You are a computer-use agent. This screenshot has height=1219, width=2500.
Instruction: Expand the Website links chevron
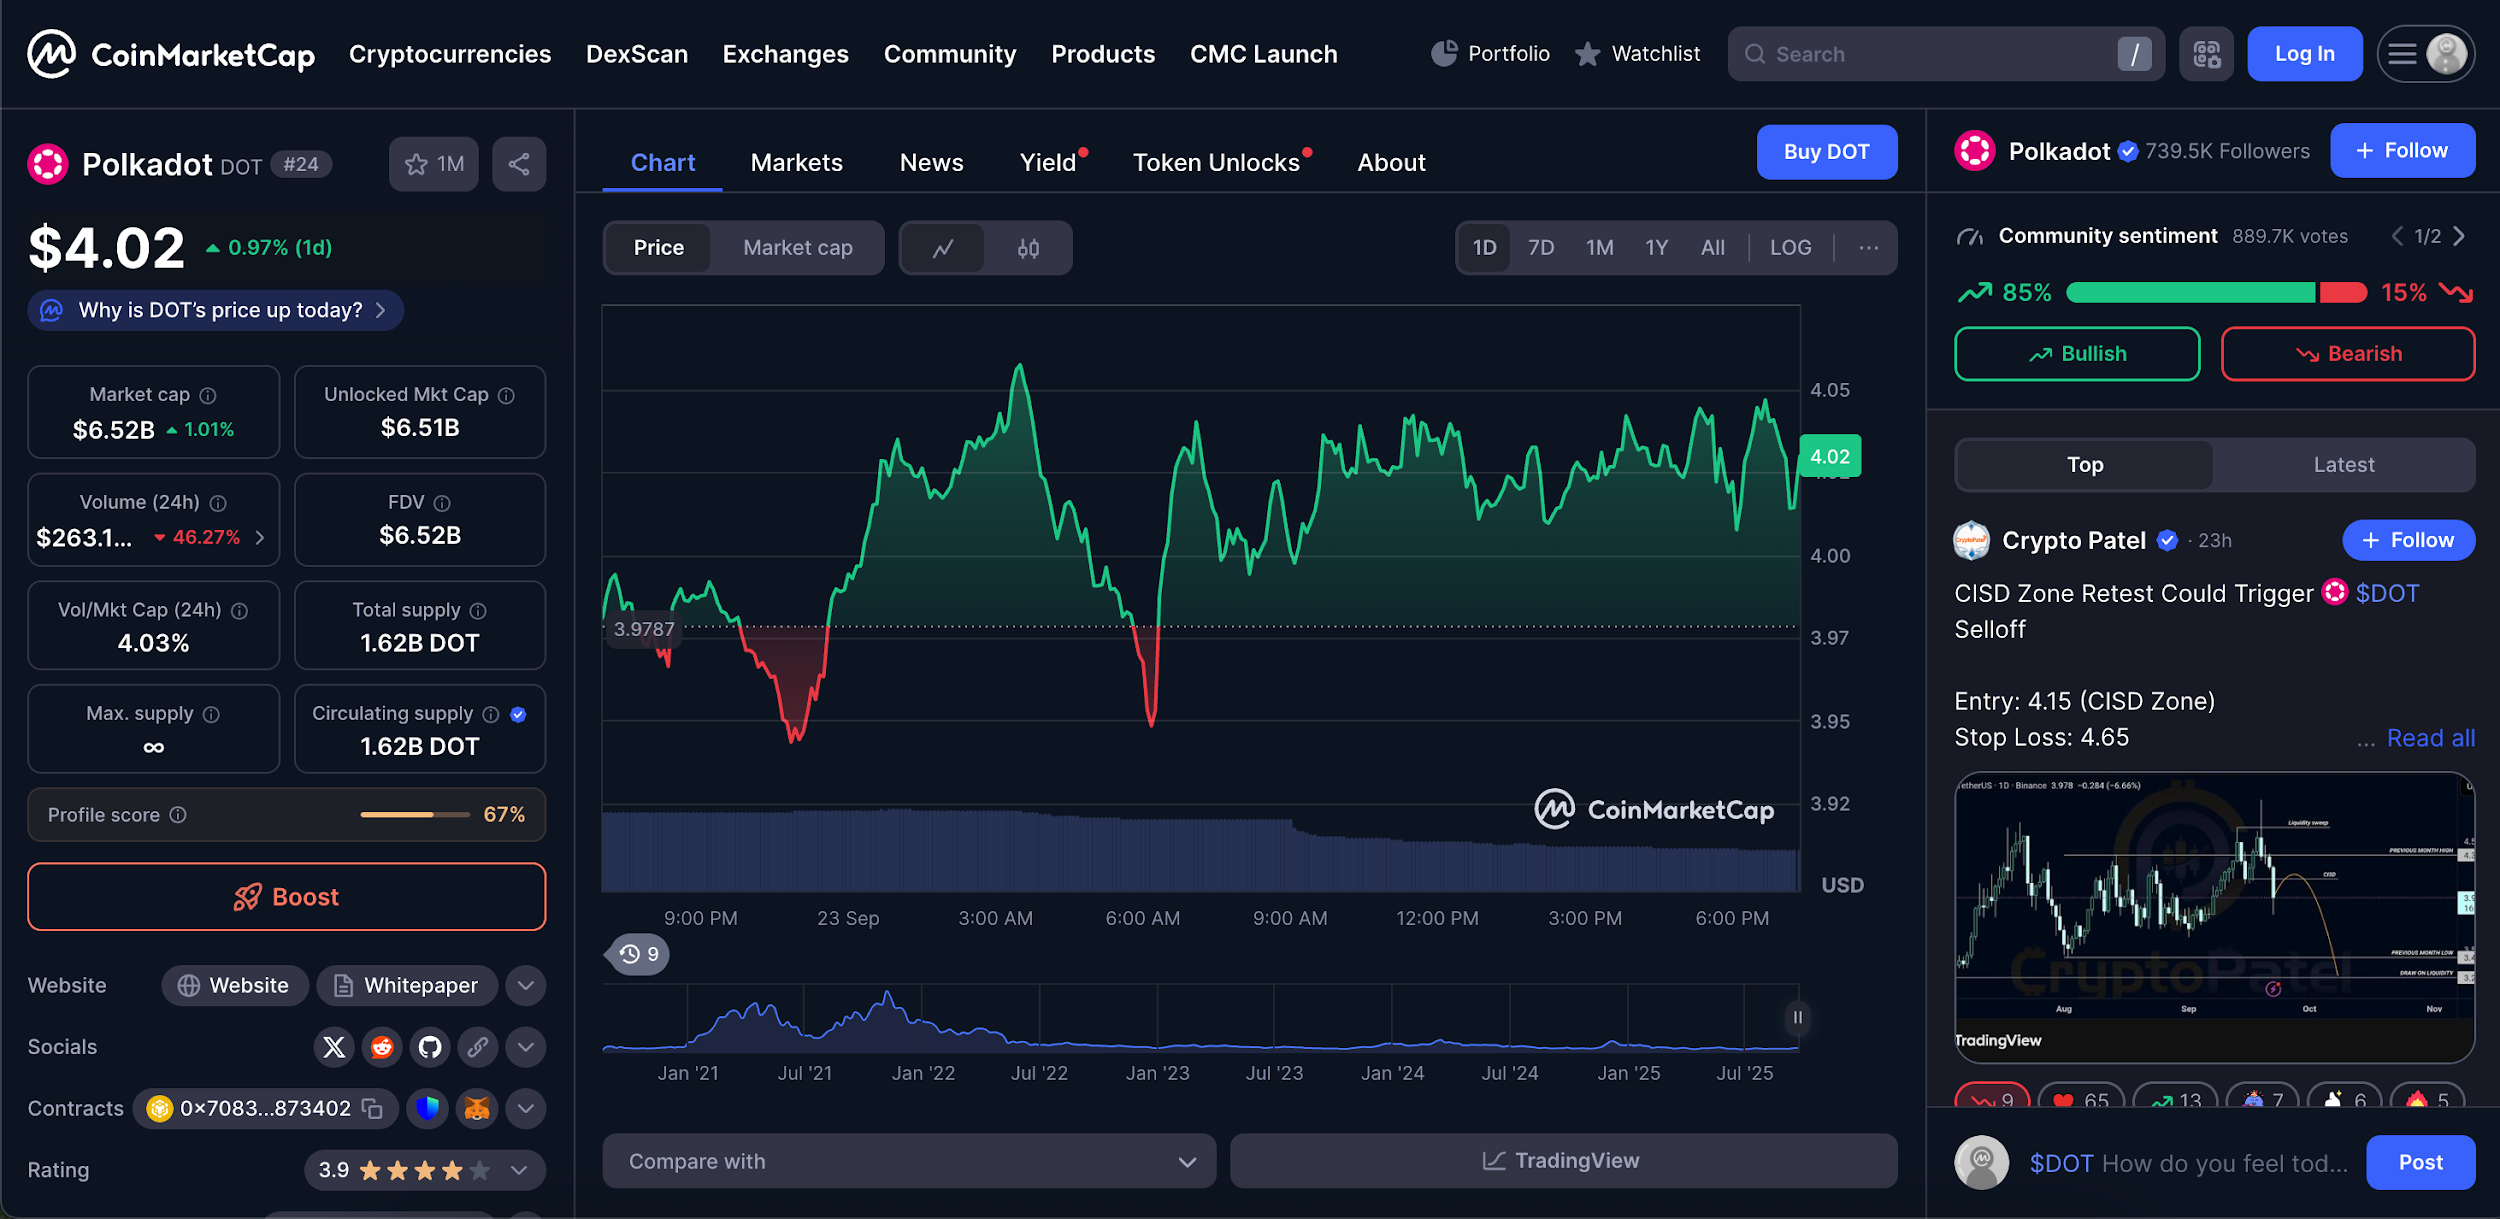[x=525, y=986]
